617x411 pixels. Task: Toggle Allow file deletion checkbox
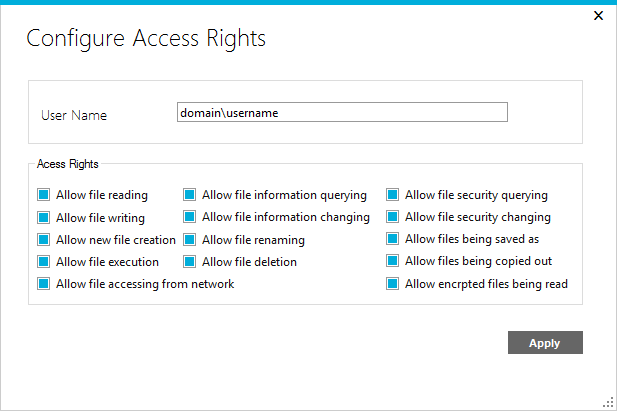190,262
